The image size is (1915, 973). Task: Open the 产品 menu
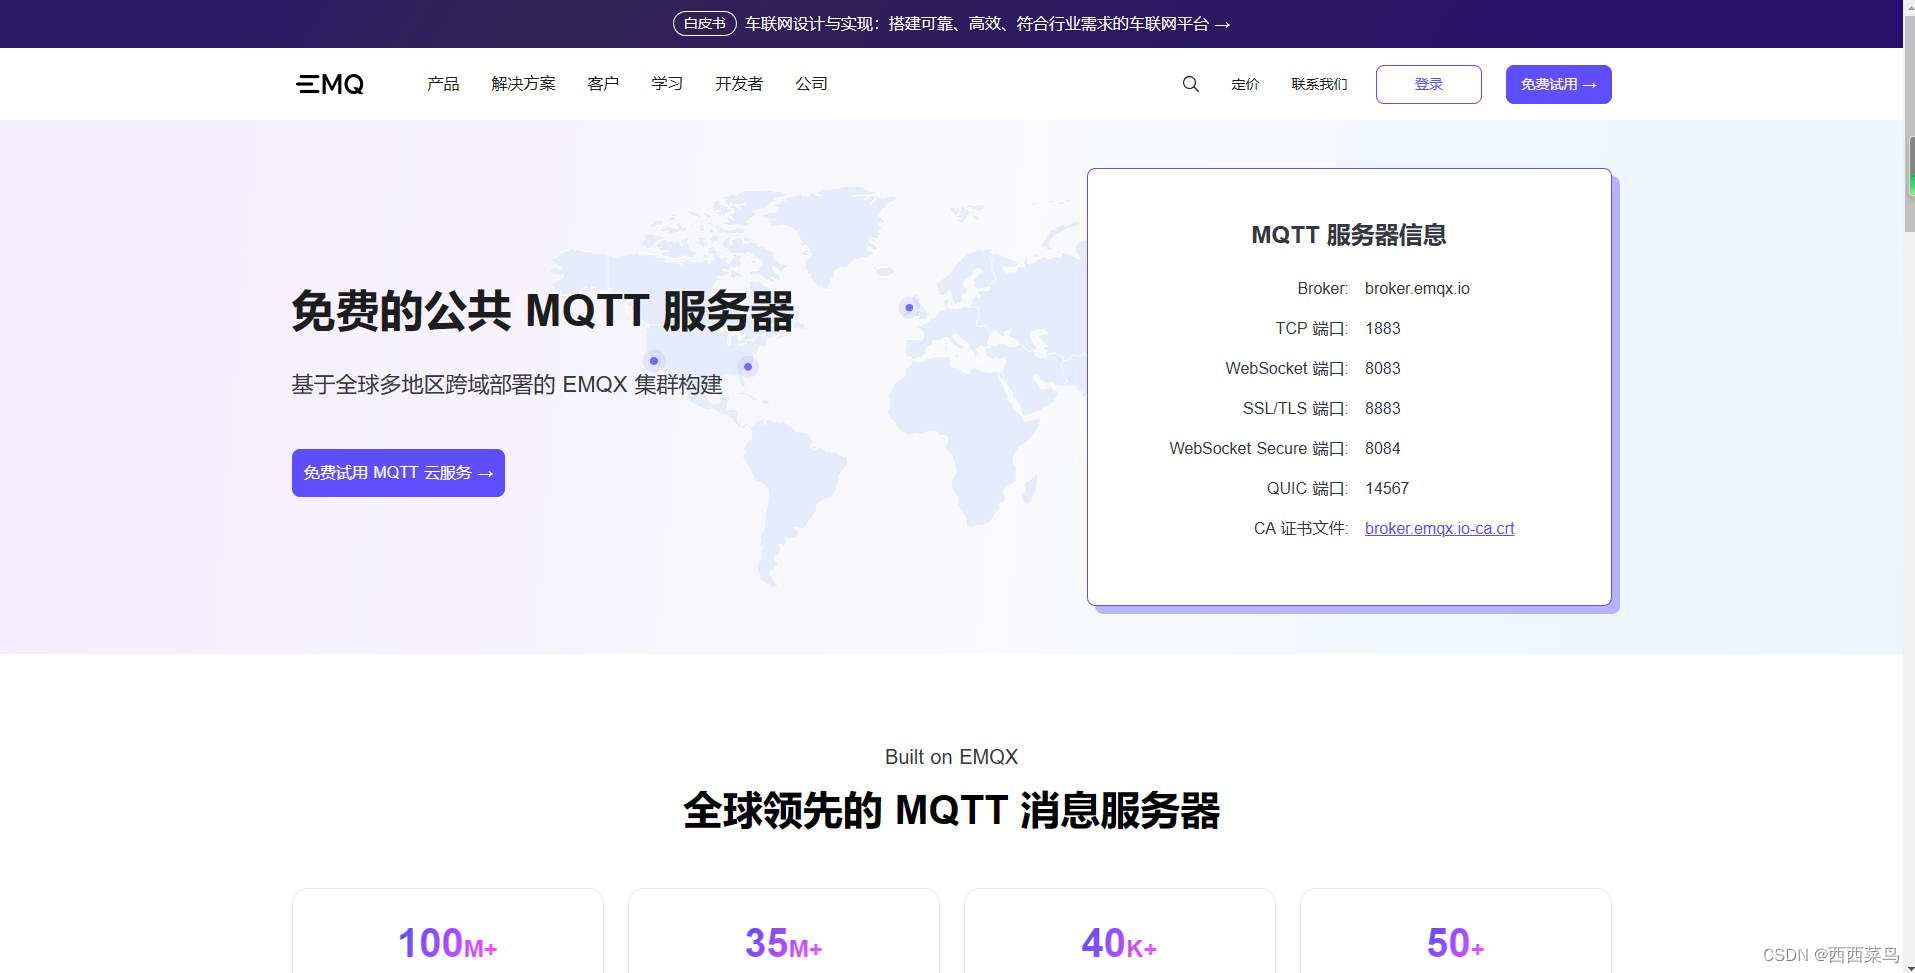pyautogui.click(x=443, y=84)
